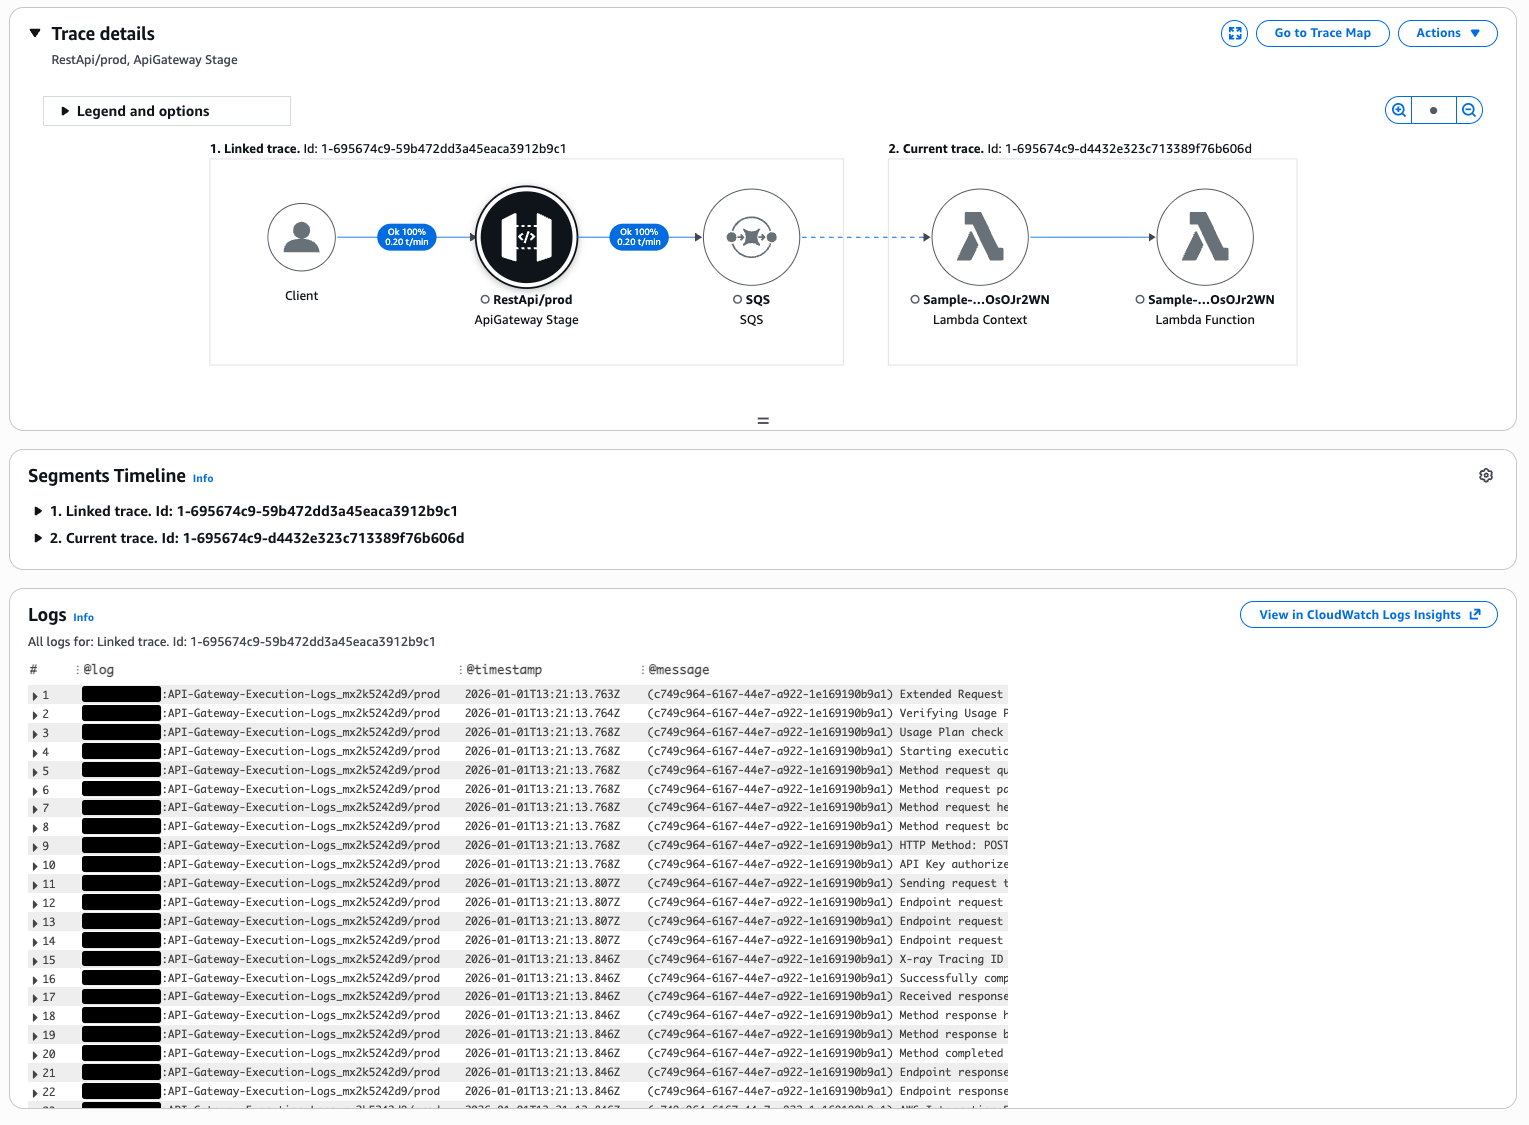Zoom out of the trace map

(1468, 110)
